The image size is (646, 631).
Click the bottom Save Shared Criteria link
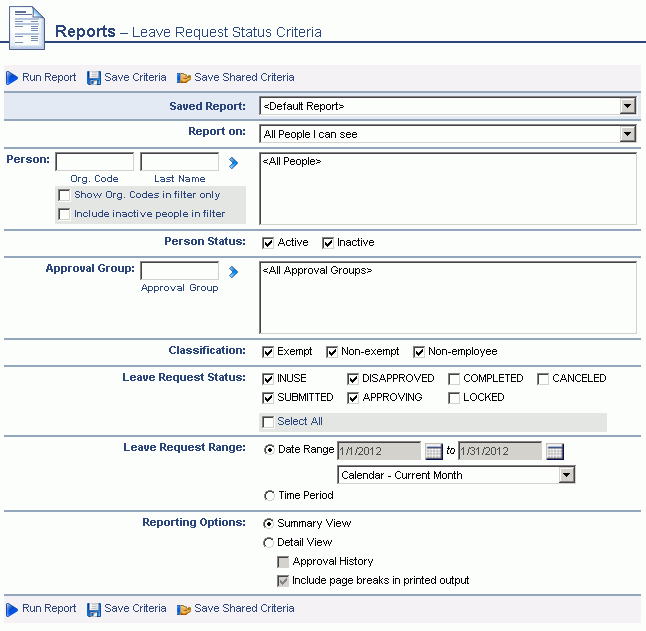coord(244,608)
